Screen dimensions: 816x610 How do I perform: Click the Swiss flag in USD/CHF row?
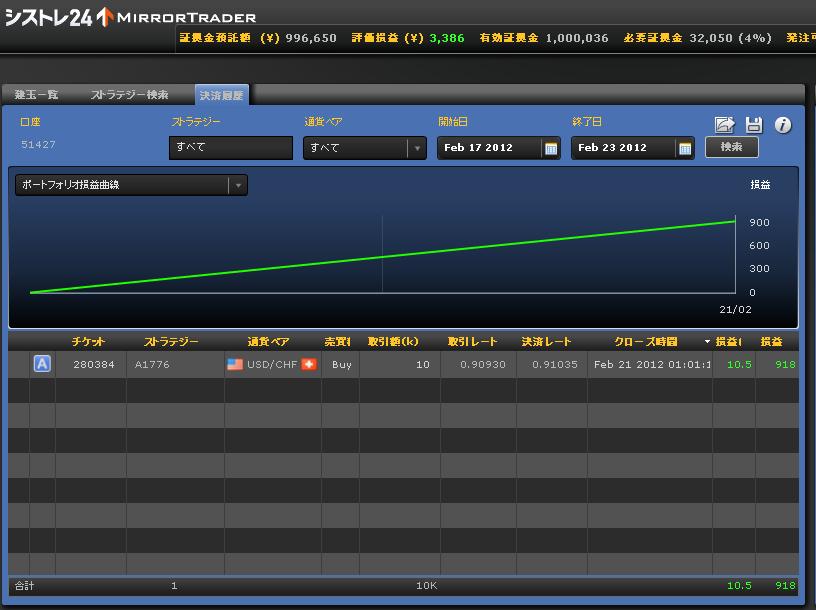click(x=309, y=364)
